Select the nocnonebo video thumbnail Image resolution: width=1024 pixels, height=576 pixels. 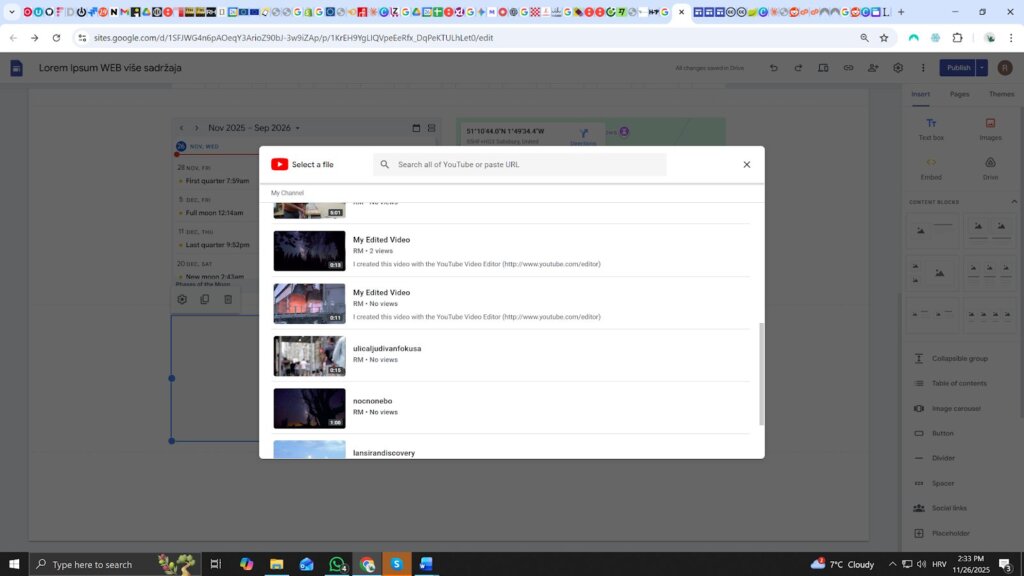[x=309, y=408]
